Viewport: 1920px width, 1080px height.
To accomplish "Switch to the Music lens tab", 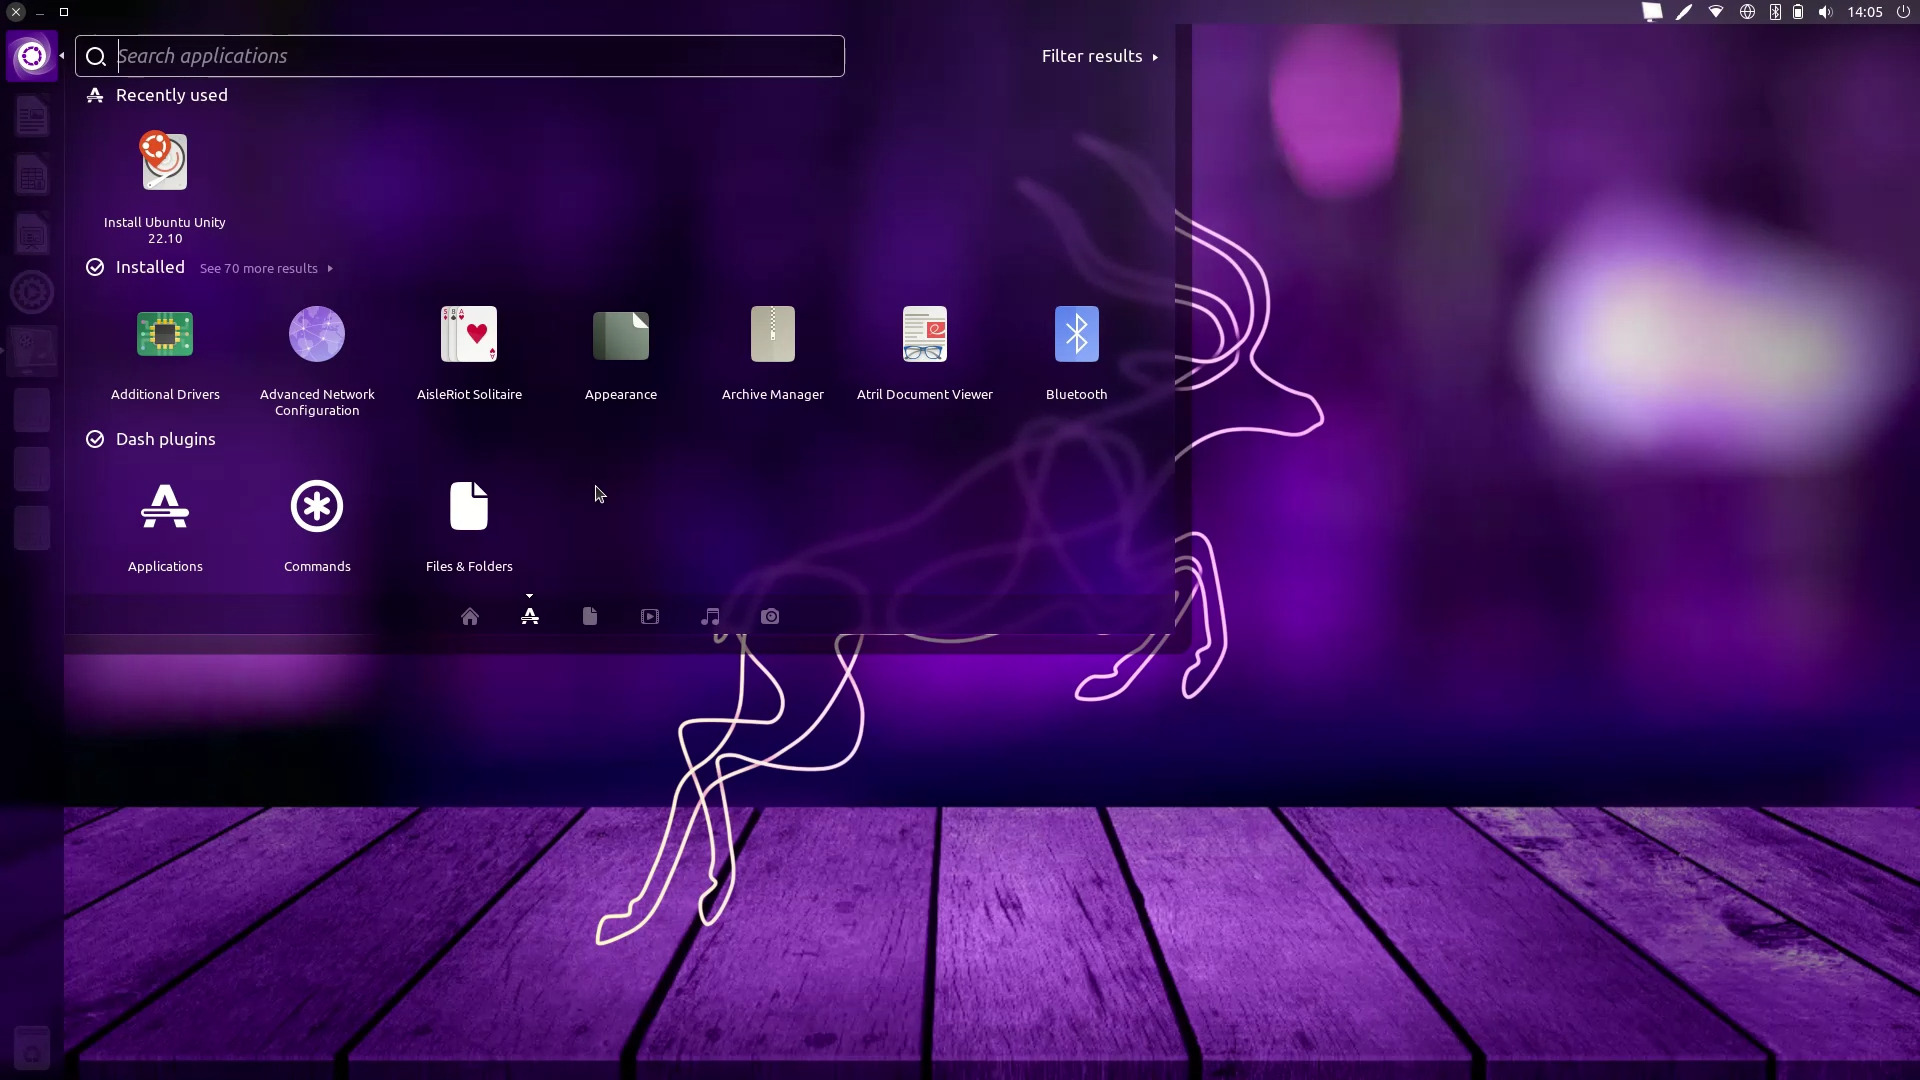I will (x=710, y=617).
